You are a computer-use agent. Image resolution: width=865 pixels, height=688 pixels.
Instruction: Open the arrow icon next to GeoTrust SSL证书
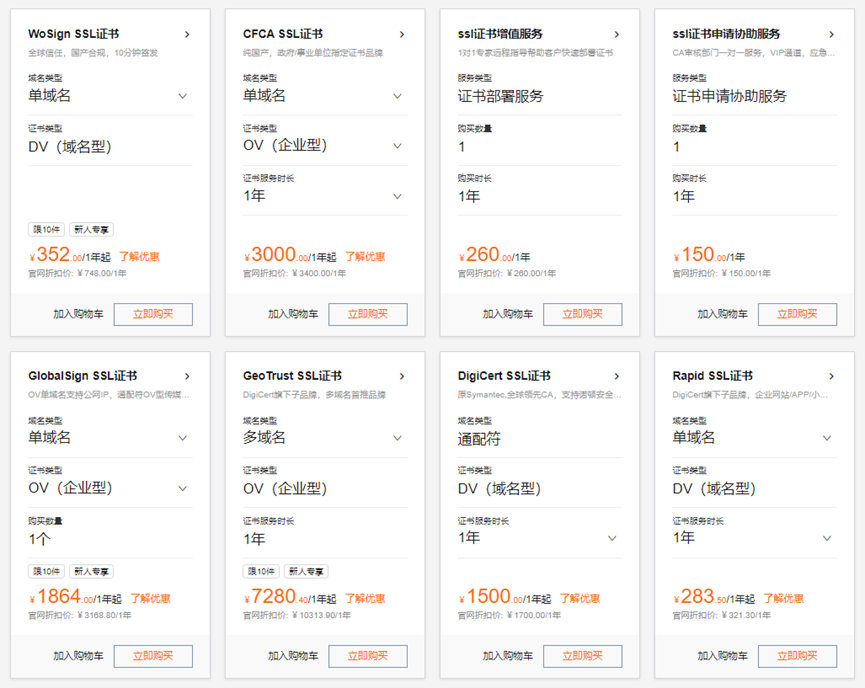click(x=402, y=376)
